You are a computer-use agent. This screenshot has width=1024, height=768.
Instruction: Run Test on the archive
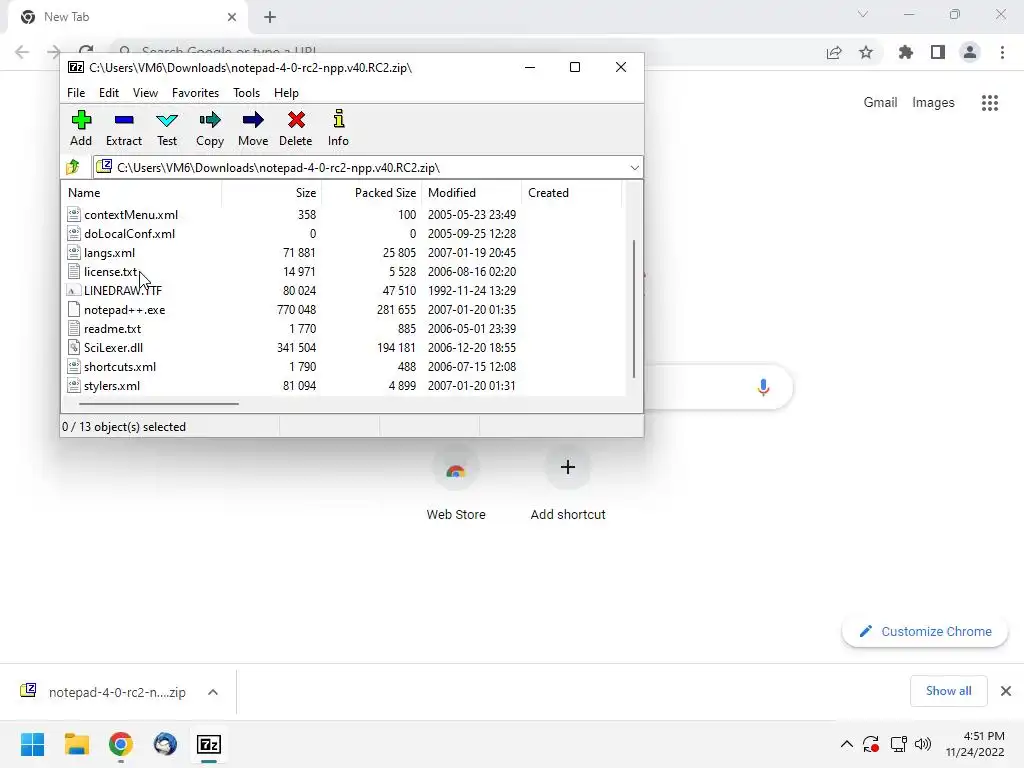[x=167, y=128]
